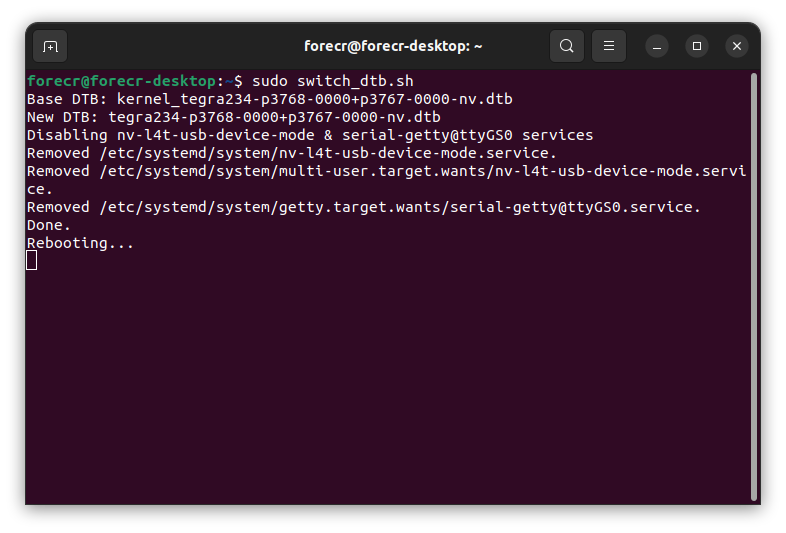The height and width of the screenshot is (533, 786).
Task: Click the wrapped "ce." text line
Action: pos(40,190)
